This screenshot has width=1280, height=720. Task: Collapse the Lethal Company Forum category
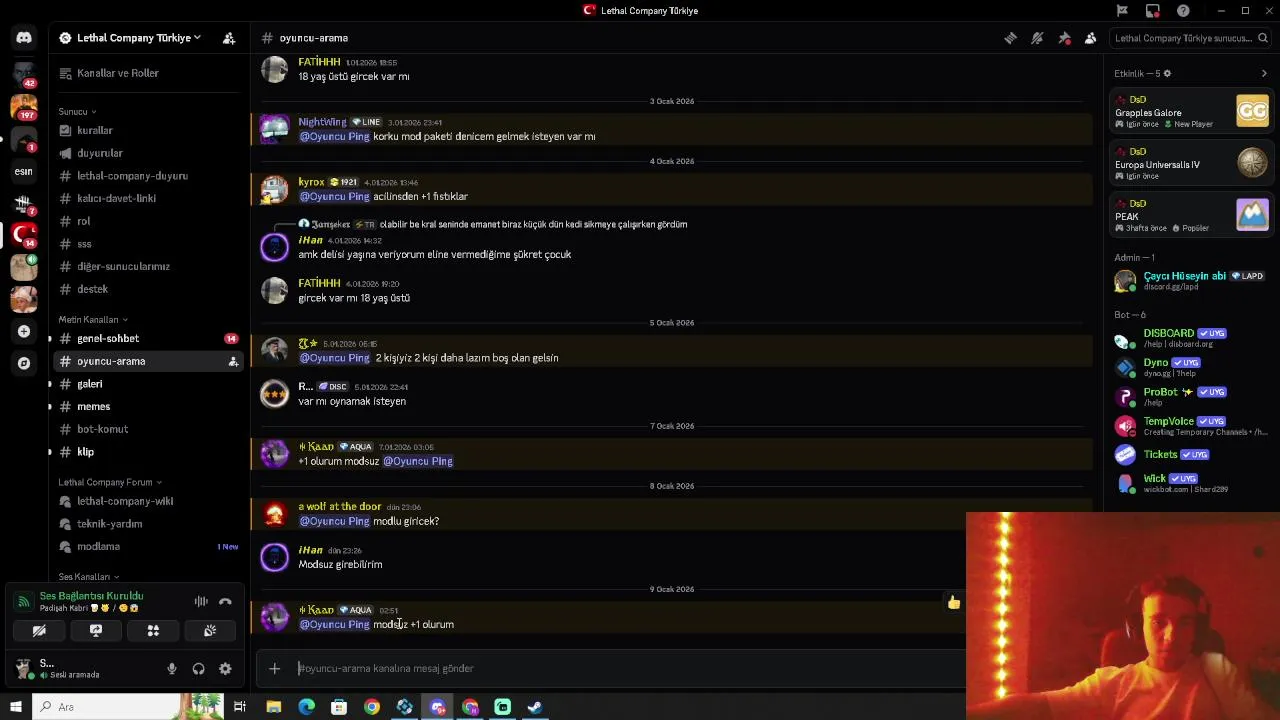coord(110,482)
